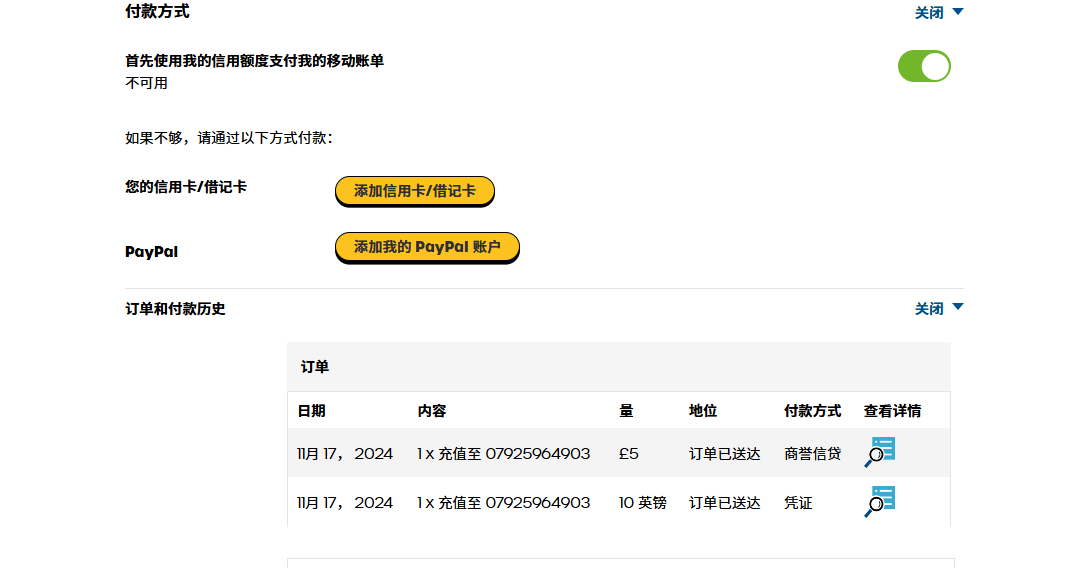1071x568 pixels.
Task: Click the 订单 table title bar
Action: [x=618, y=367]
